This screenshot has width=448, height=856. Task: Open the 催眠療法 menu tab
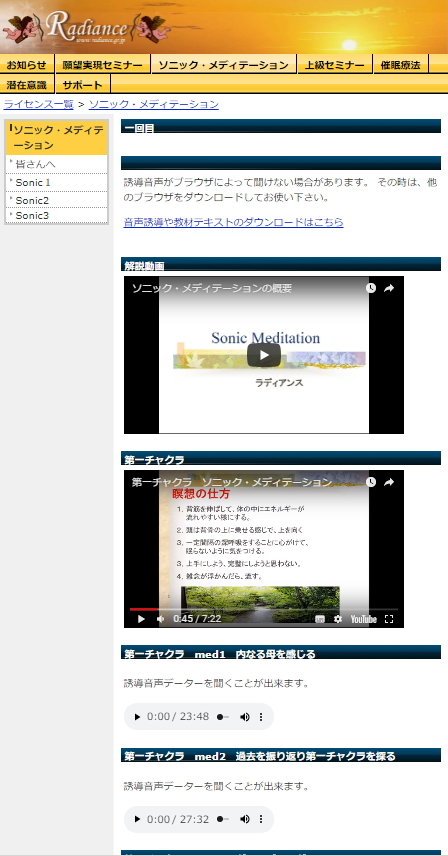click(x=401, y=65)
